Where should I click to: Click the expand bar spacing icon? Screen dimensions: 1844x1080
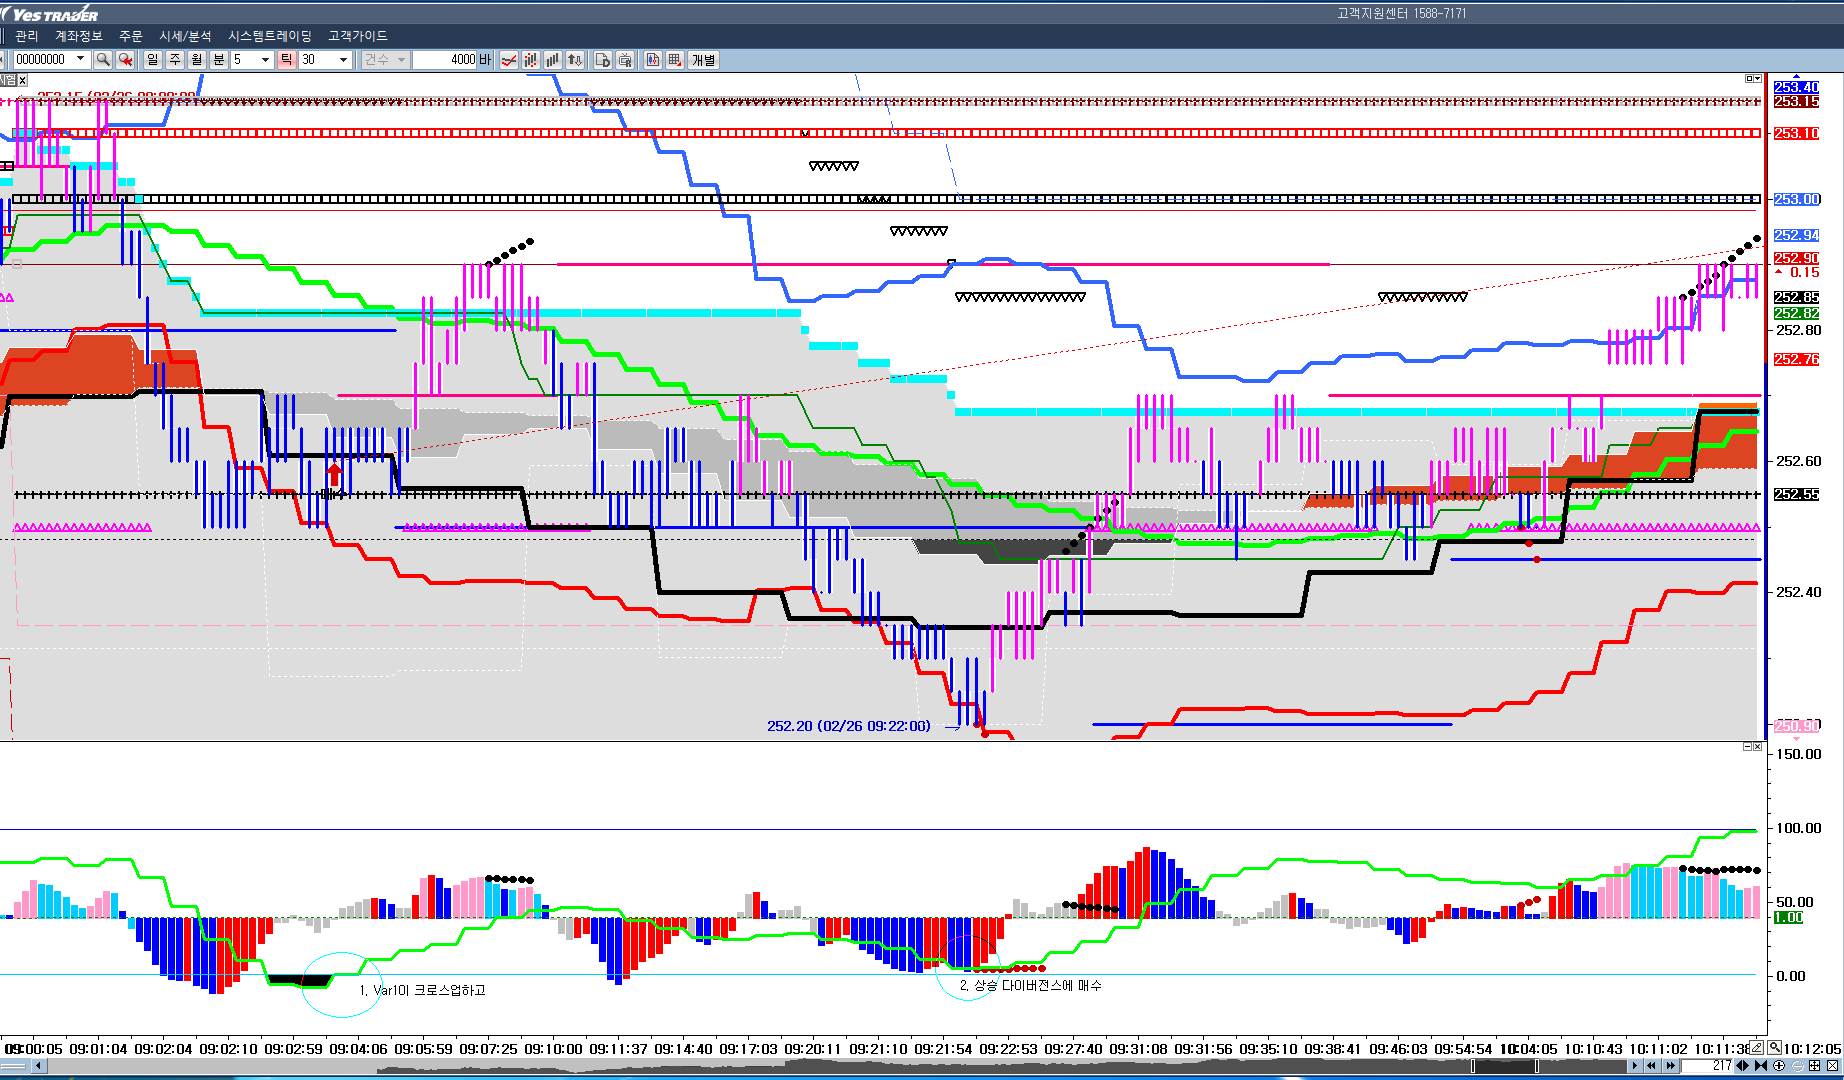click(1742, 1066)
